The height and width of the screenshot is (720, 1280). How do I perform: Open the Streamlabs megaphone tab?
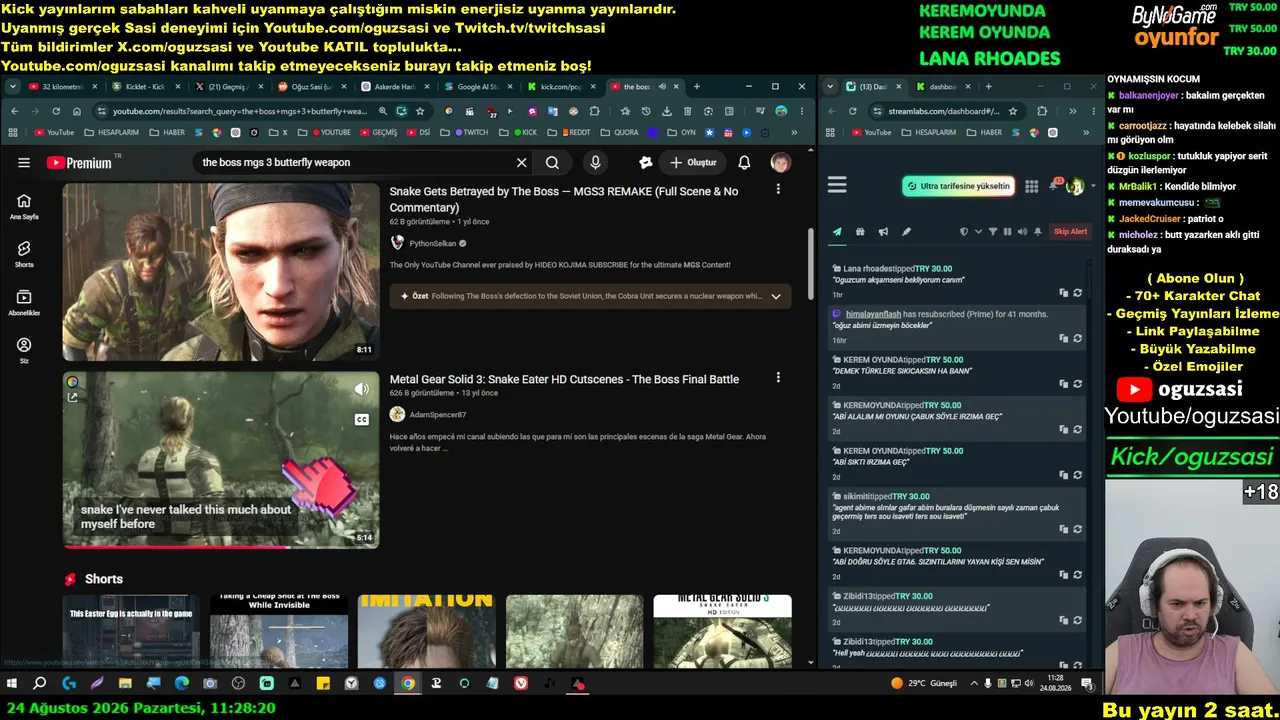[883, 232]
